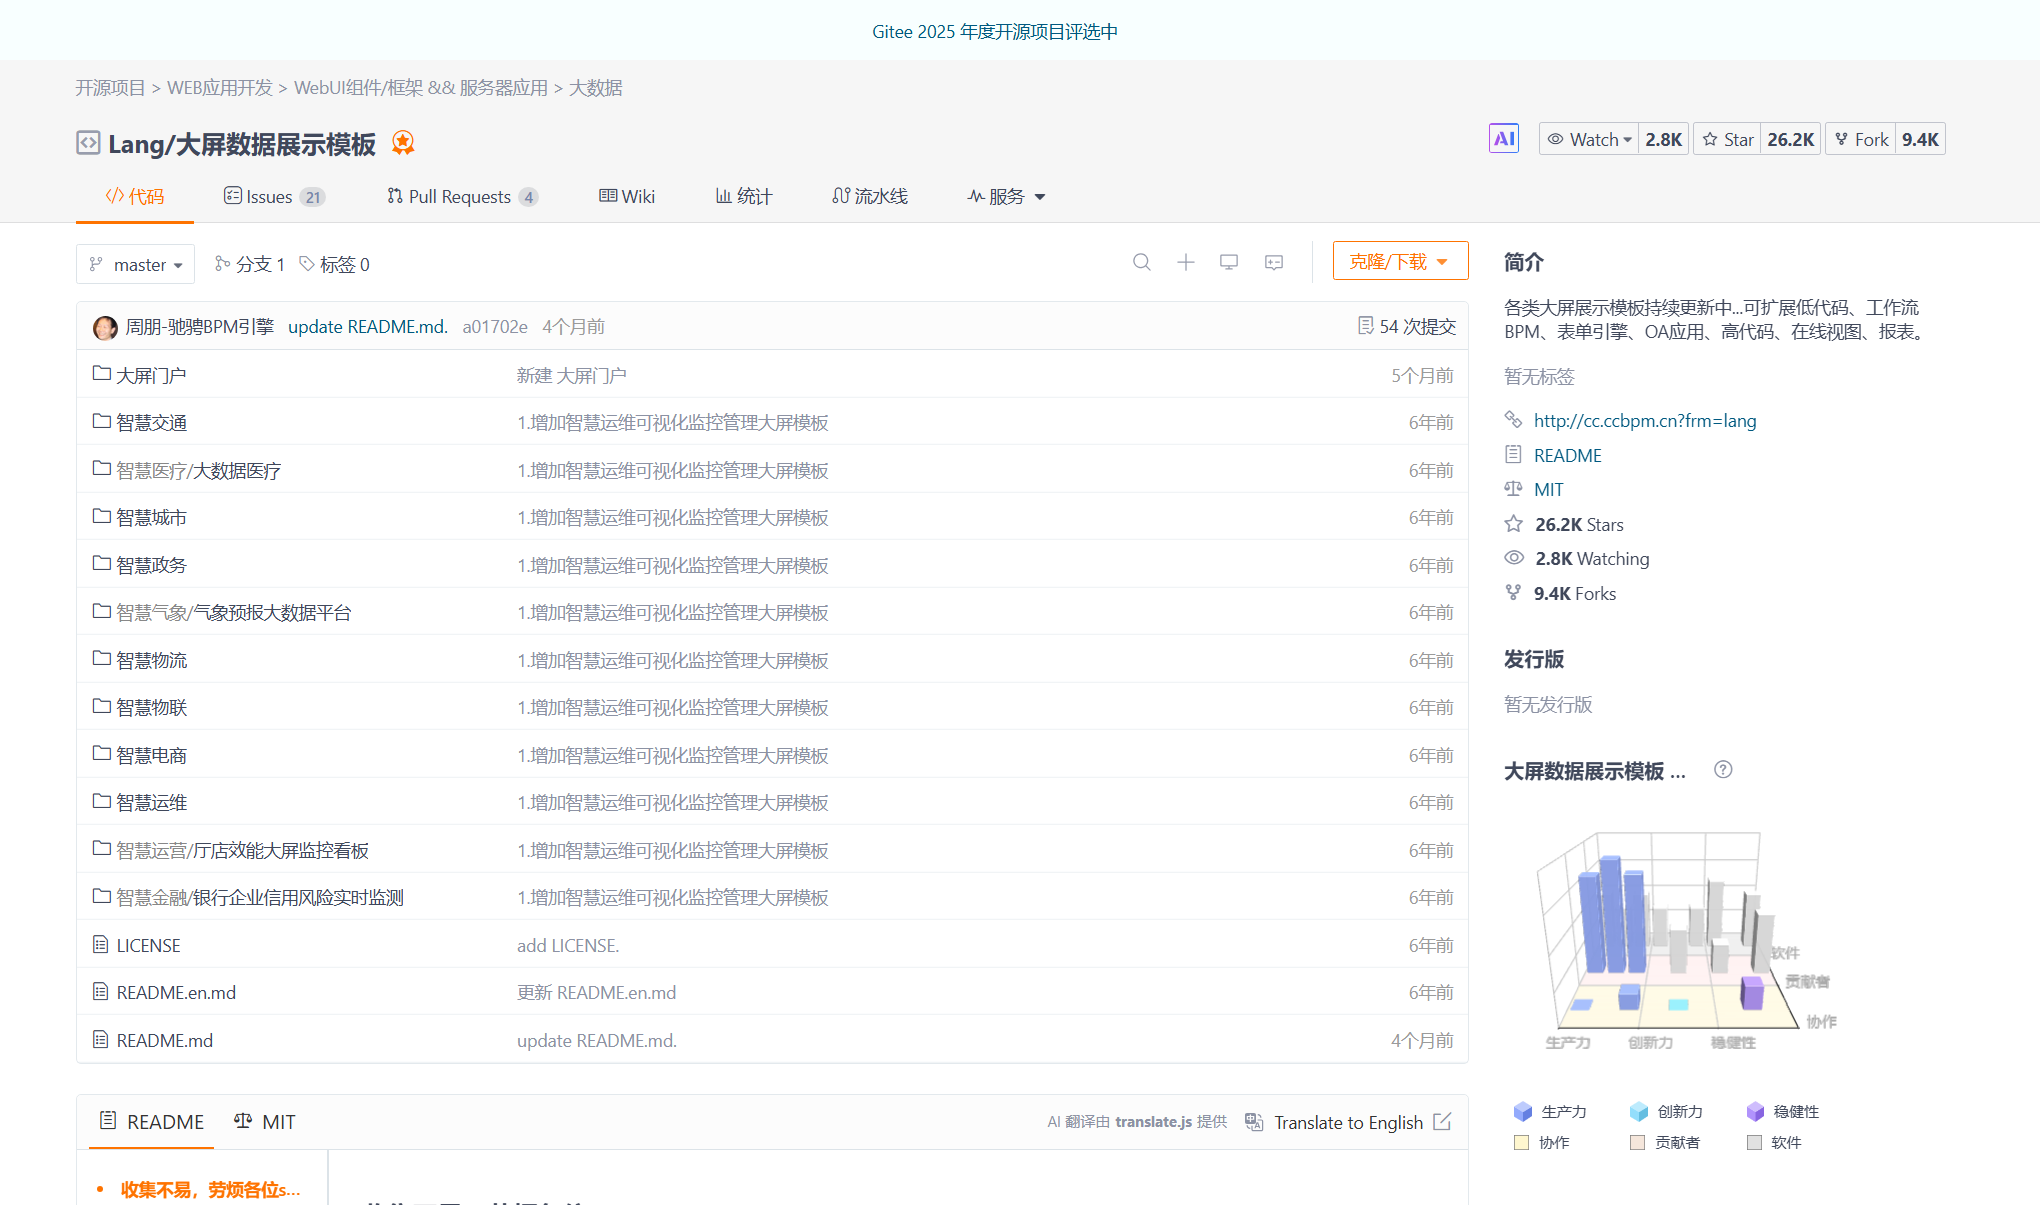The width and height of the screenshot is (2040, 1205).
Task: Click the link icon beside the project URL
Action: [1514, 420]
